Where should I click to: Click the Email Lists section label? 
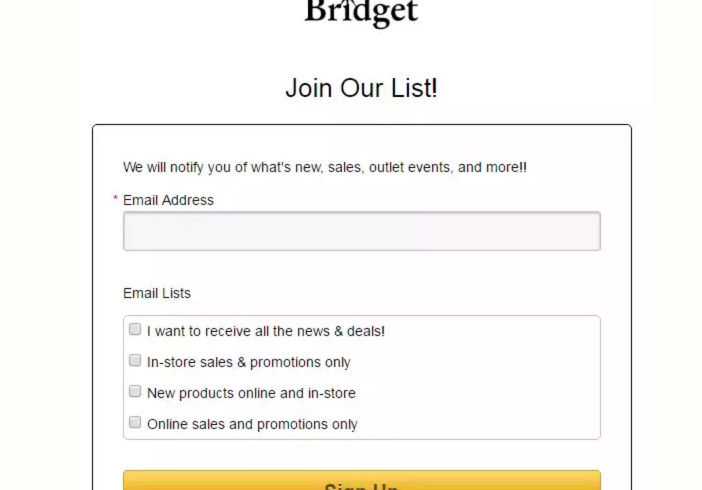157,293
